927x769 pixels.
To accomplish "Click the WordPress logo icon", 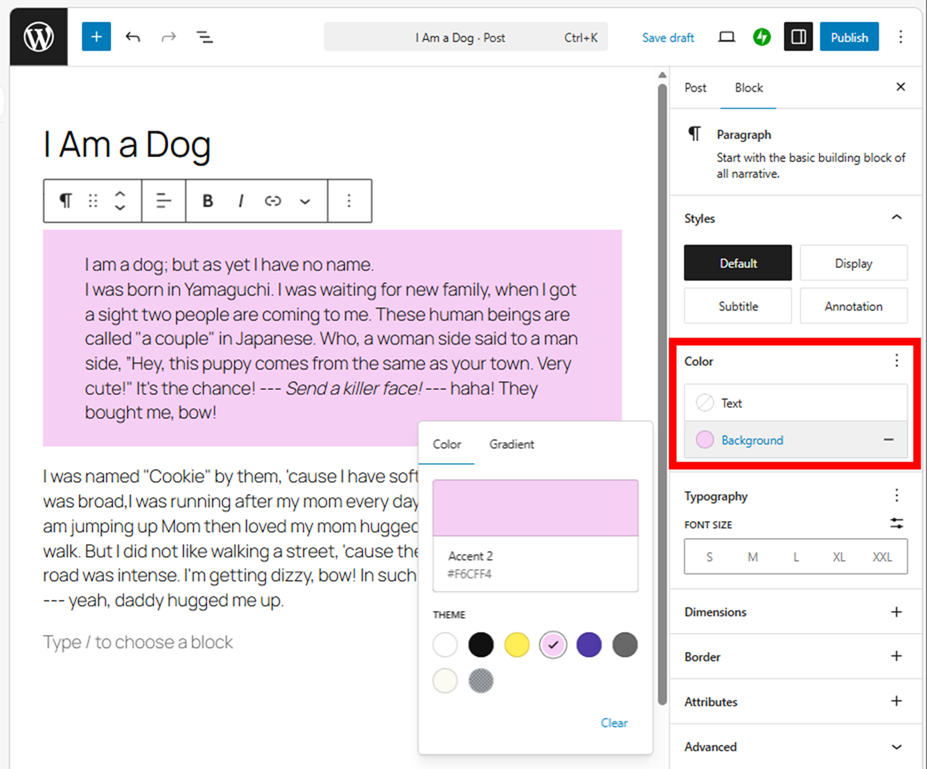I will click(x=38, y=37).
